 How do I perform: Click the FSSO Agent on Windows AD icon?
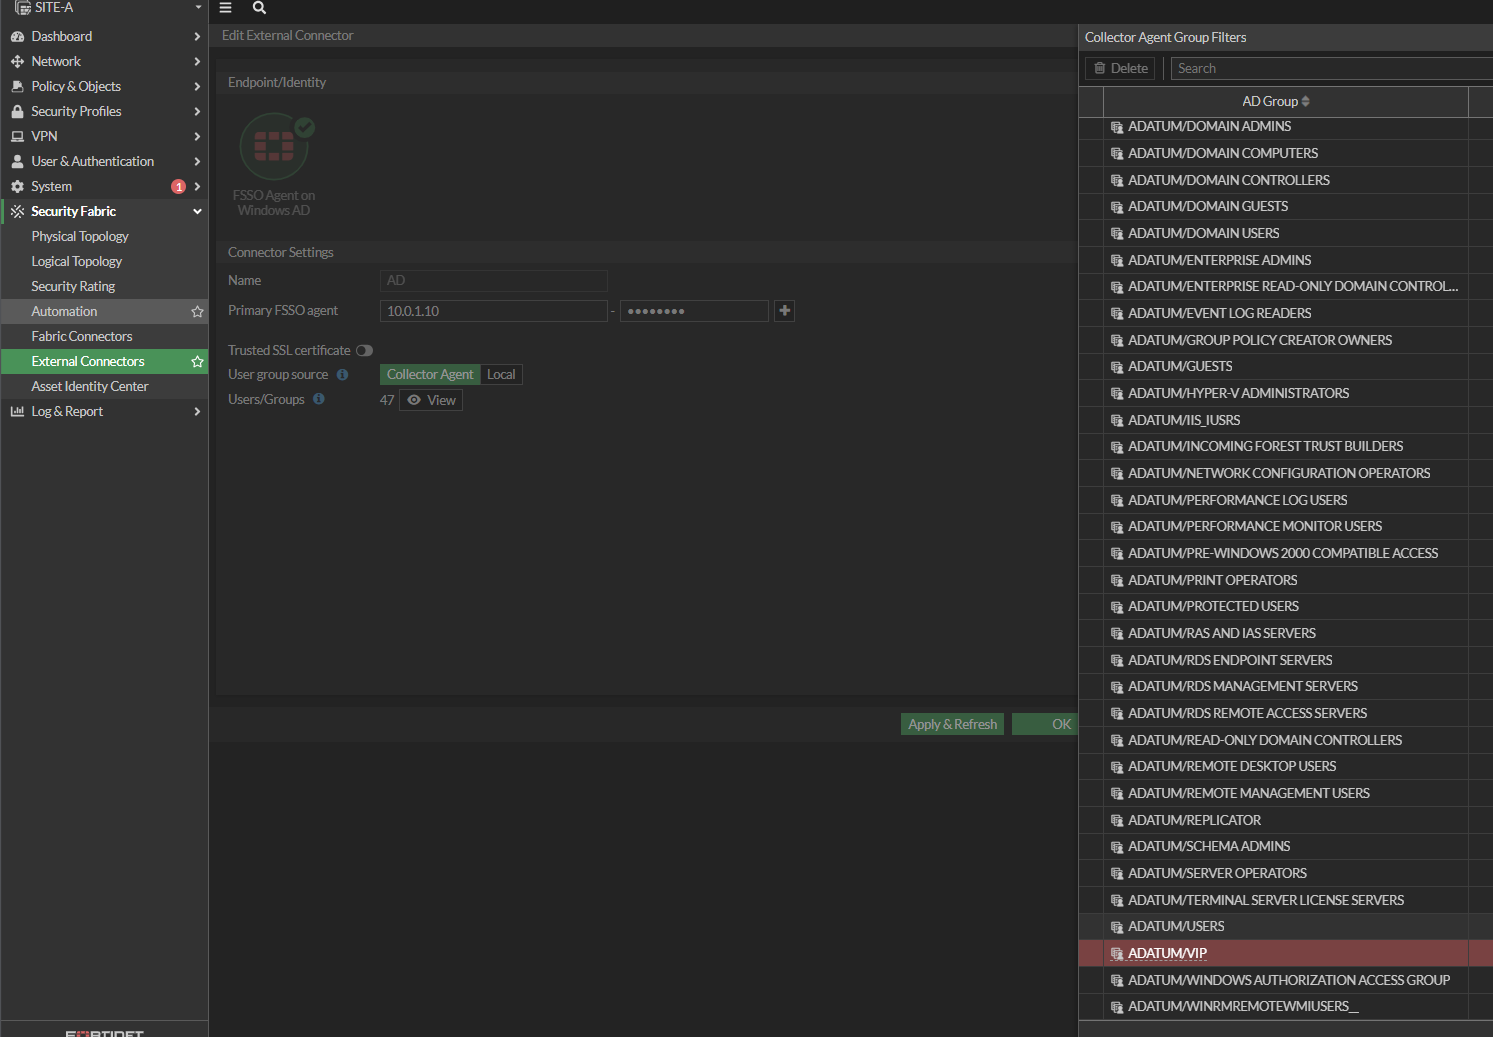[x=275, y=148]
